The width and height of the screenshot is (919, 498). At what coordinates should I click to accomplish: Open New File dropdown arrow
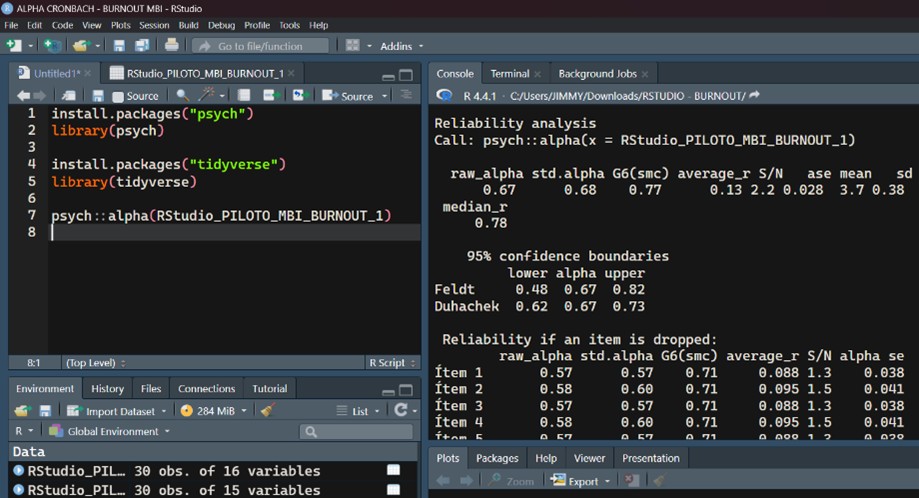[30, 46]
